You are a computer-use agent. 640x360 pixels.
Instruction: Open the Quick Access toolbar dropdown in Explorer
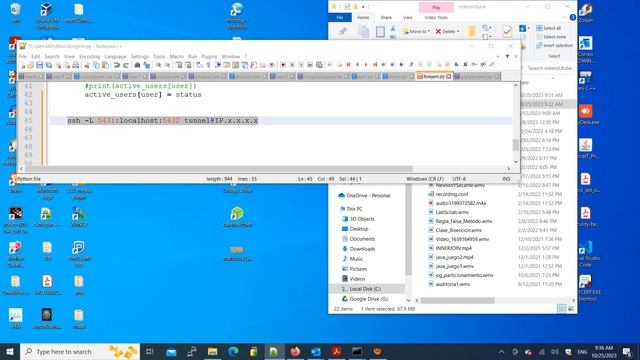tap(363, 7)
